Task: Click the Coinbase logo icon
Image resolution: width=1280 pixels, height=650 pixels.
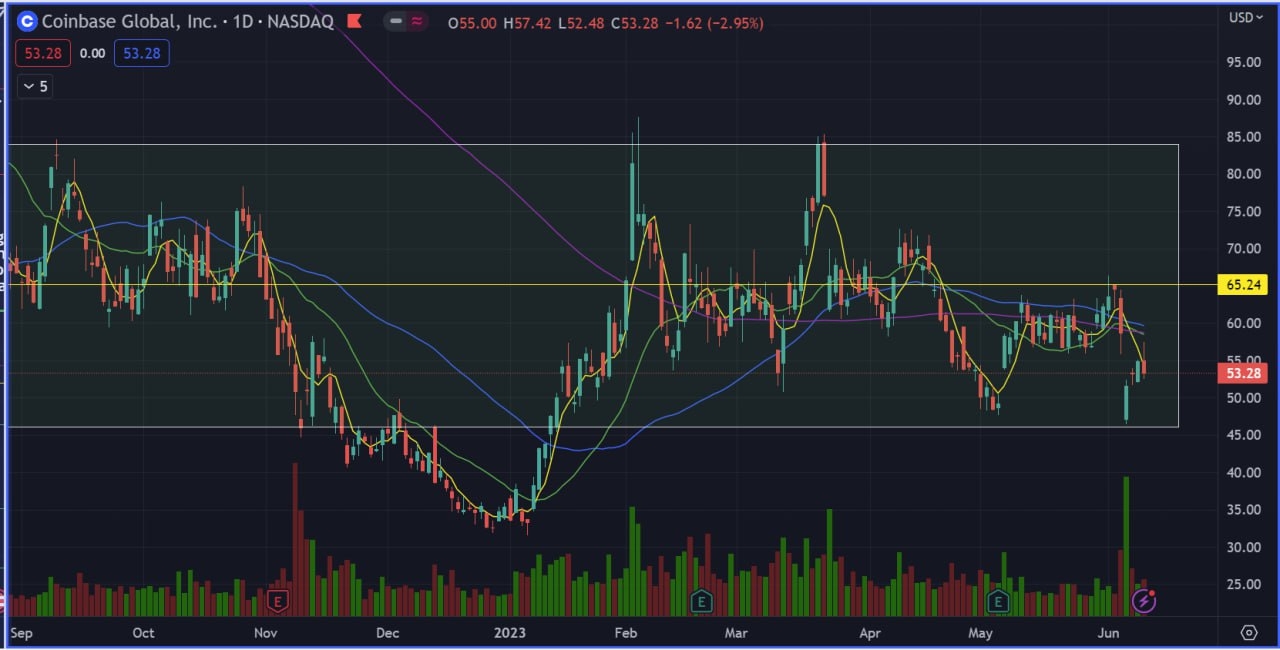Action: coord(27,20)
